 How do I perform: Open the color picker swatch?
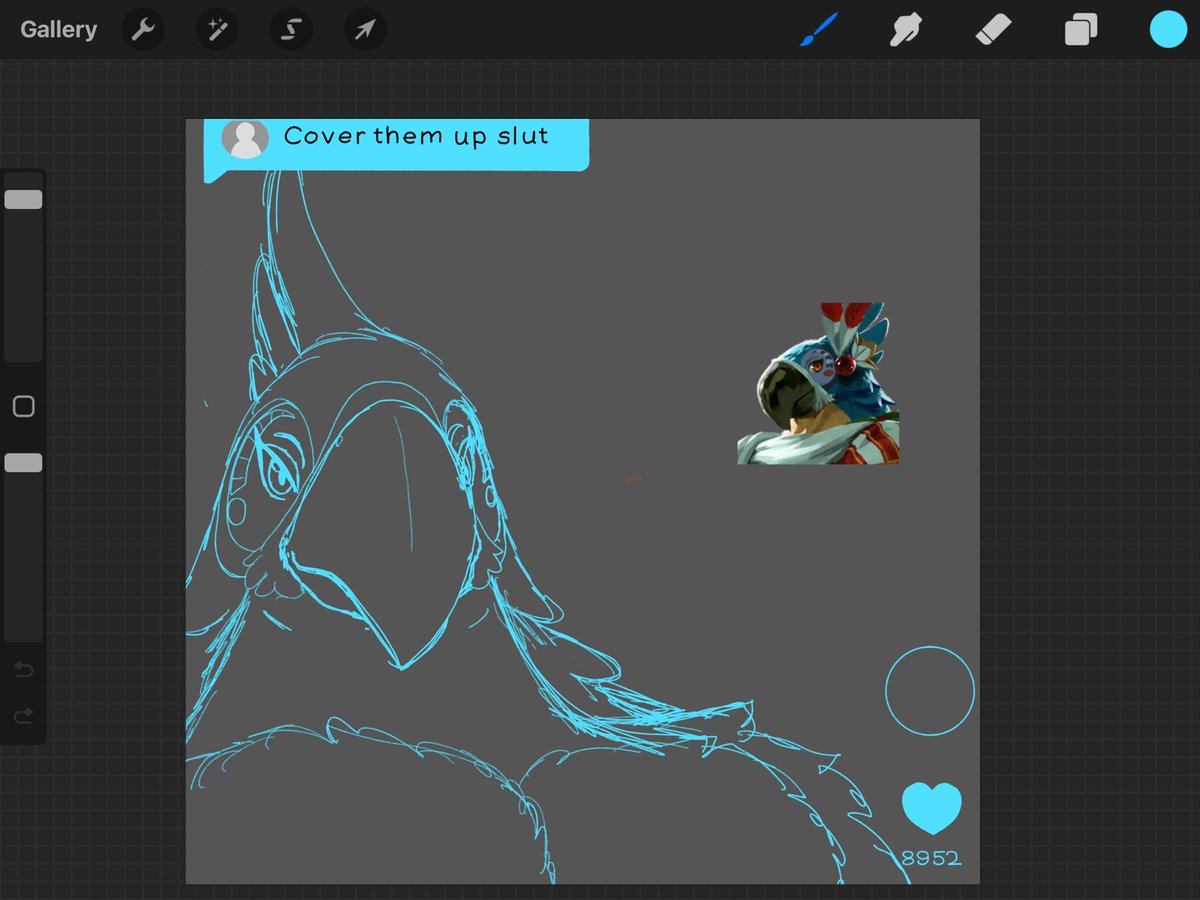pyautogui.click(x=1166, y=29)
